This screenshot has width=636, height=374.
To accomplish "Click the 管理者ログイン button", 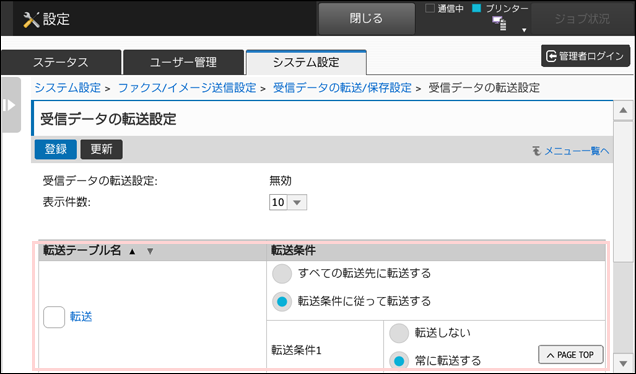I will click(x=585, y=56).
